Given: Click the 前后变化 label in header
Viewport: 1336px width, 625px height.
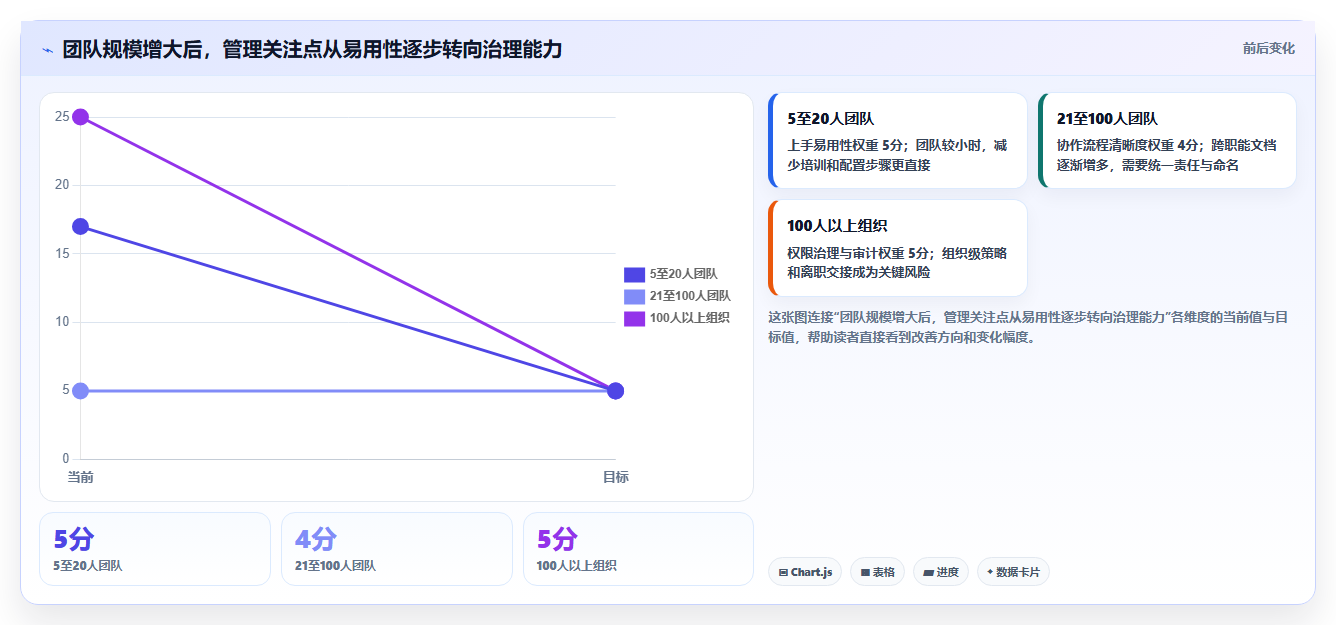Looking at the screenshot, I should click(x=1268, y=48).
